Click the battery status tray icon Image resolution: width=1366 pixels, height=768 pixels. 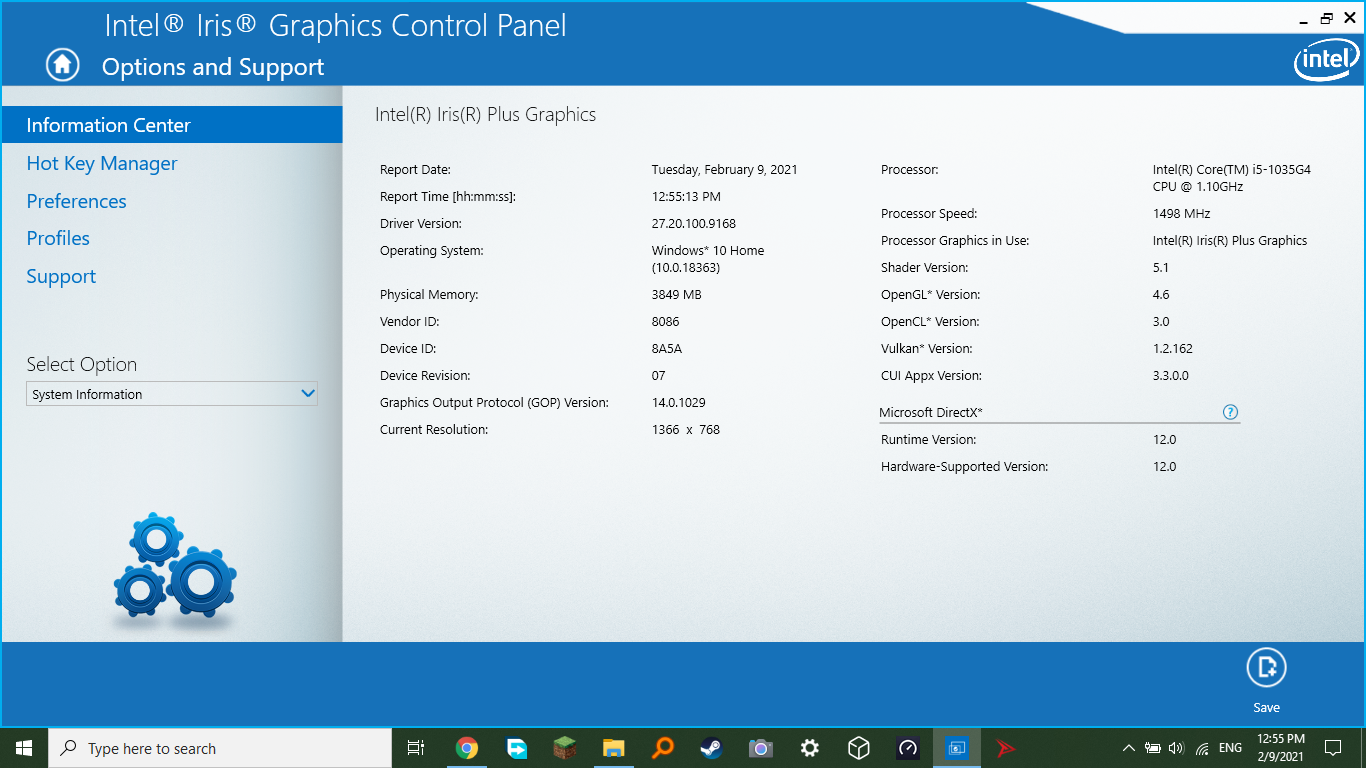(1153, 748)
